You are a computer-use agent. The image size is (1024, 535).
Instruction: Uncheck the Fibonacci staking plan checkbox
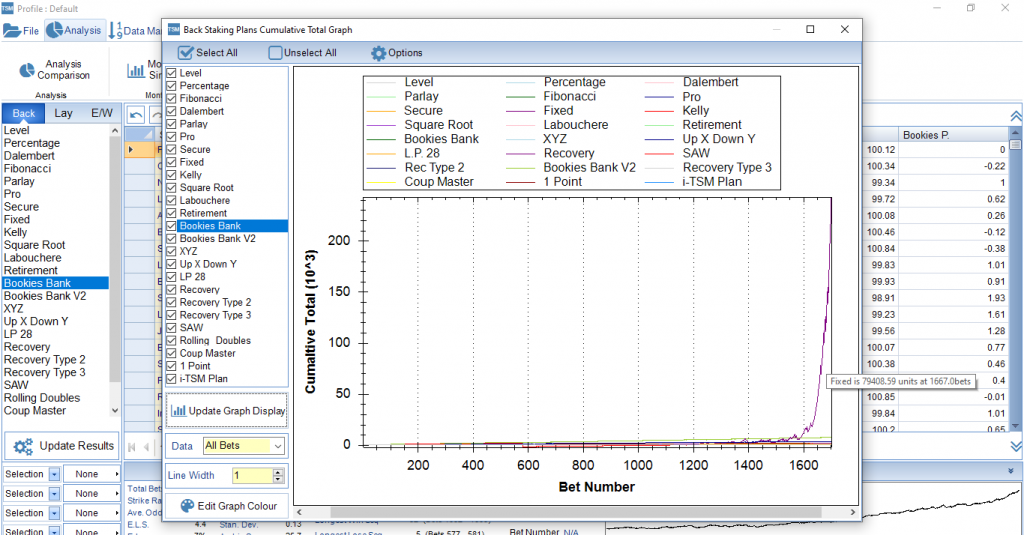click(172, 99)
